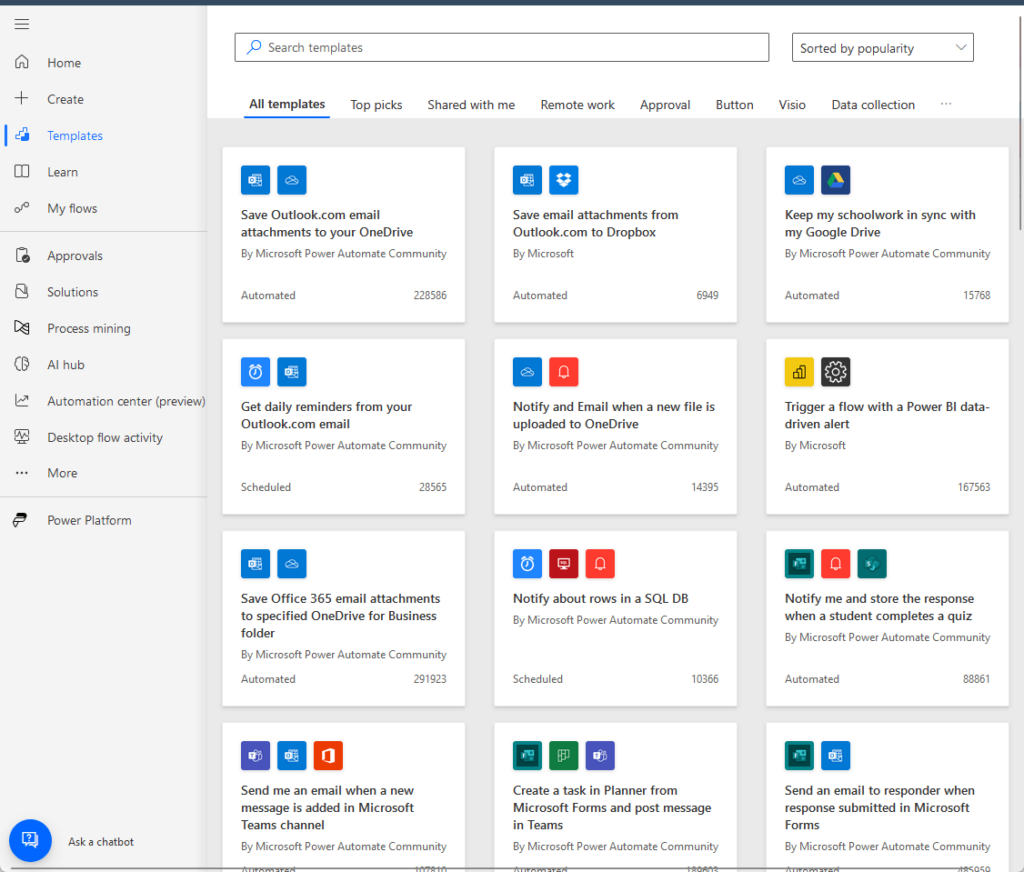Open the AI hub icon
Screen dimensions: 1024x872
22,364
